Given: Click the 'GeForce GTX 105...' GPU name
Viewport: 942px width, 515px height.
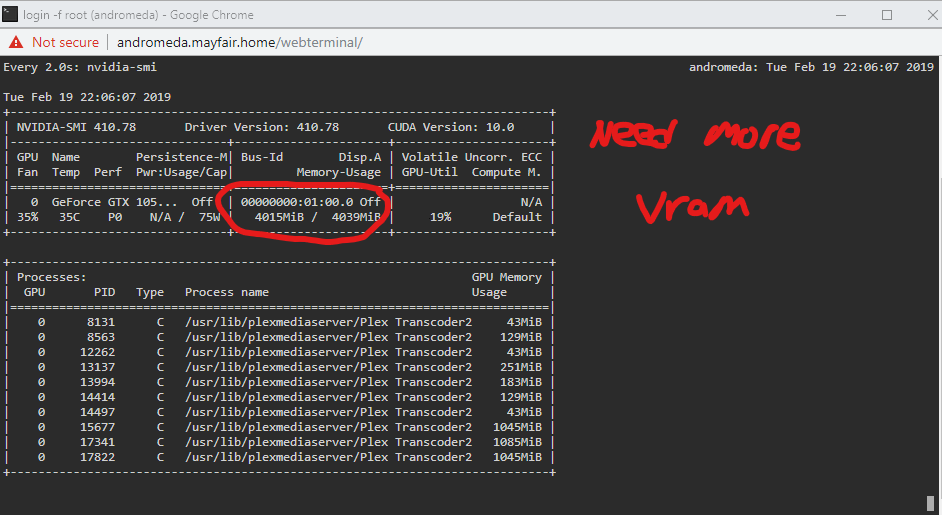Looking at the screenshot, I should (114, 202).
